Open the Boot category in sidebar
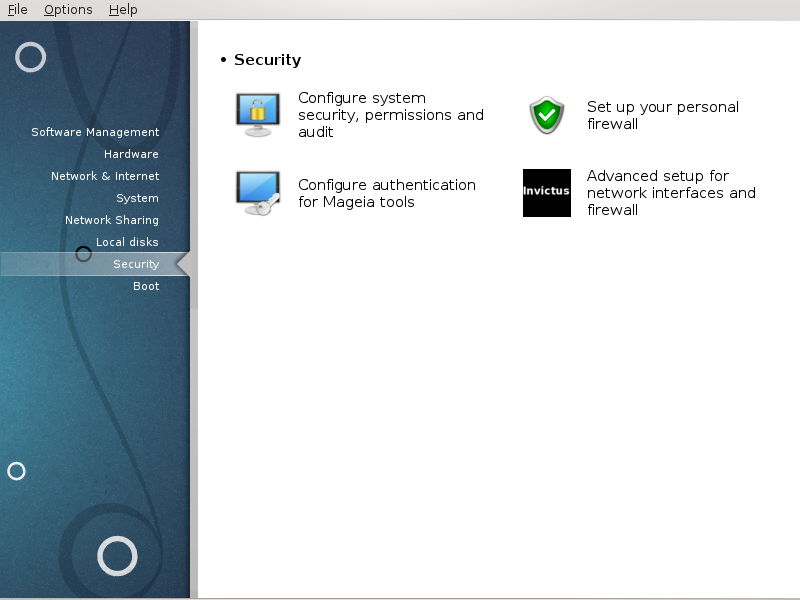The image size is (800, 600). click(146, 286)
